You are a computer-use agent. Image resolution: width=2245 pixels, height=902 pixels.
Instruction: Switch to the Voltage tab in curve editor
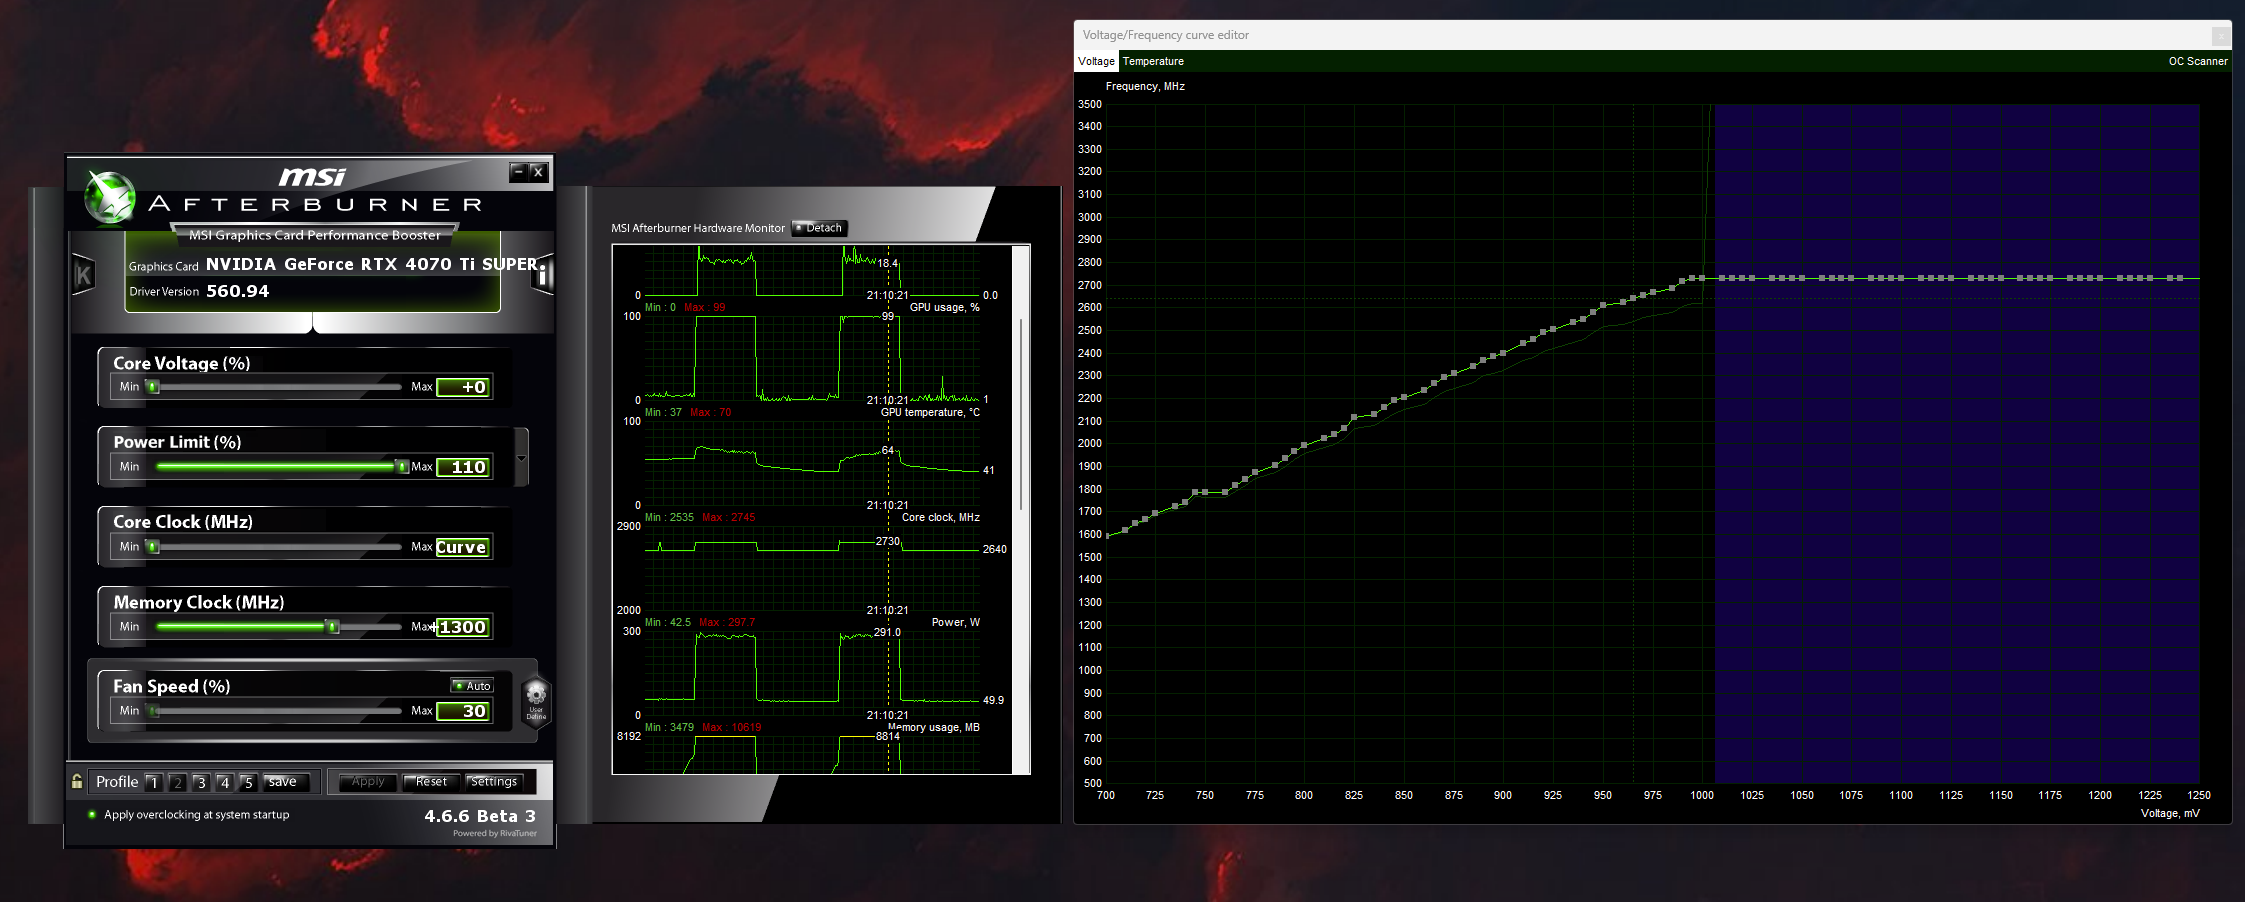(x=1096, y=61)
